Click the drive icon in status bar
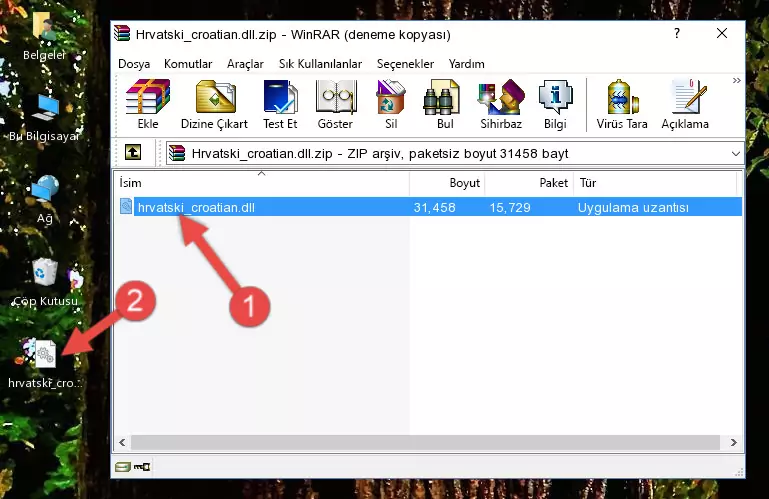The image size is (769, 499). point(123,467)
